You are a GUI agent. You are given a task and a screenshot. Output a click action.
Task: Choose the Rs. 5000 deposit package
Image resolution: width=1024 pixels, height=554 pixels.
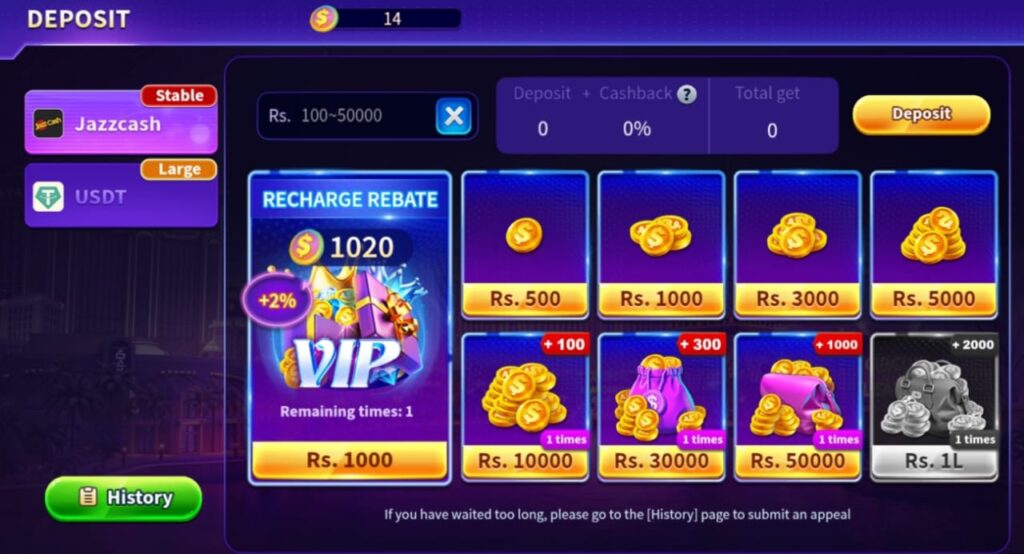click(934, 245)
